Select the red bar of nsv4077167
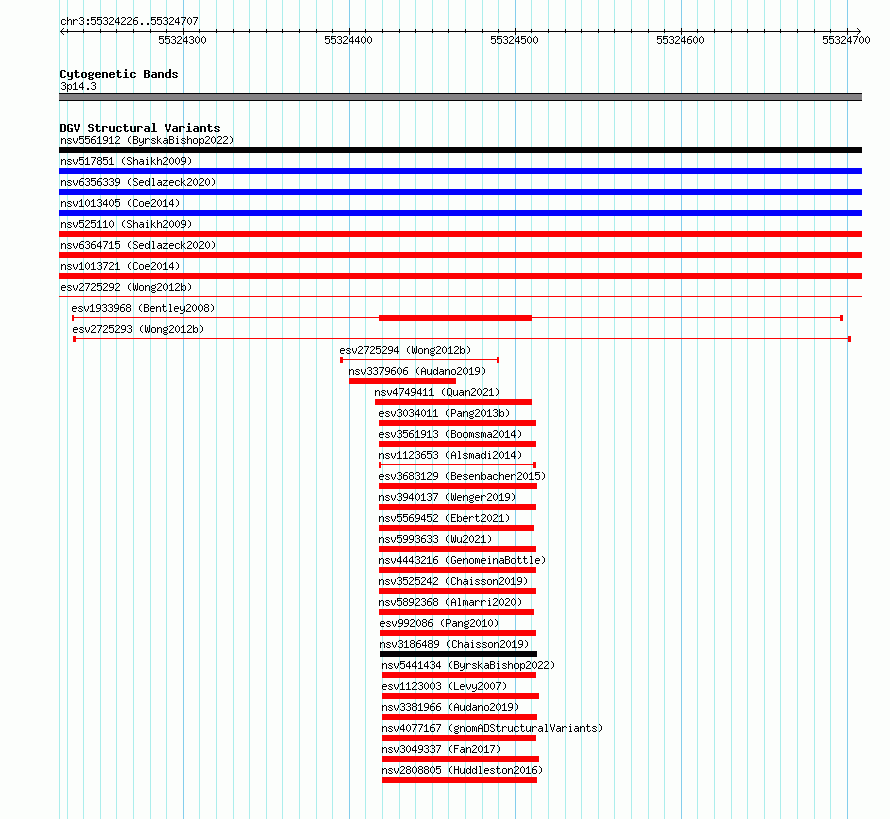This screenshot has height=819, width=890. [459, 738]
